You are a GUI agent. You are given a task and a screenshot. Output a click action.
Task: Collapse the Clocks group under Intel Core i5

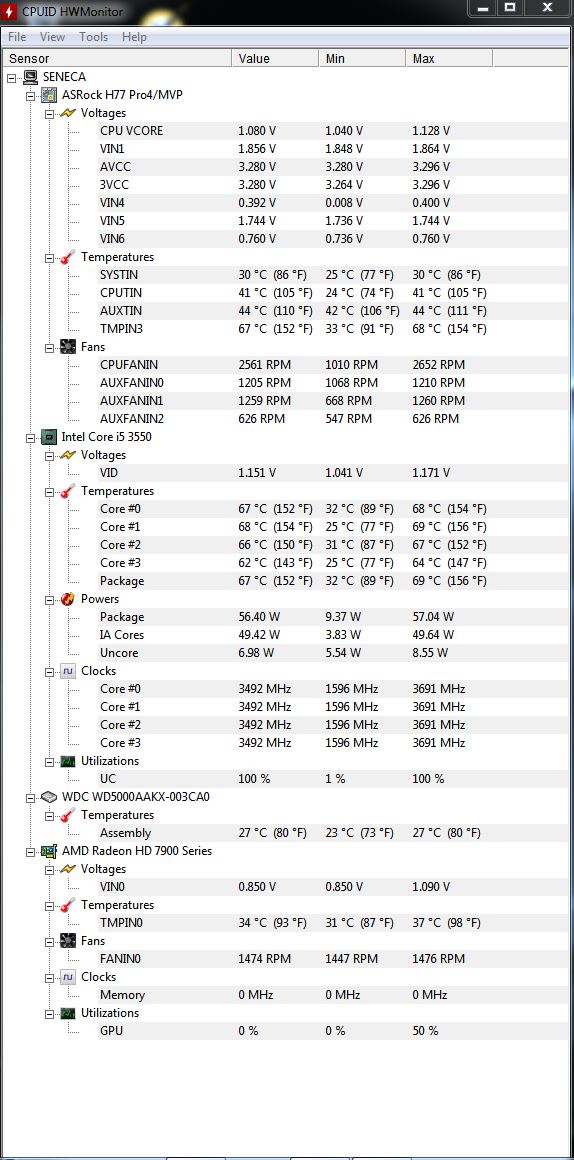49,672
